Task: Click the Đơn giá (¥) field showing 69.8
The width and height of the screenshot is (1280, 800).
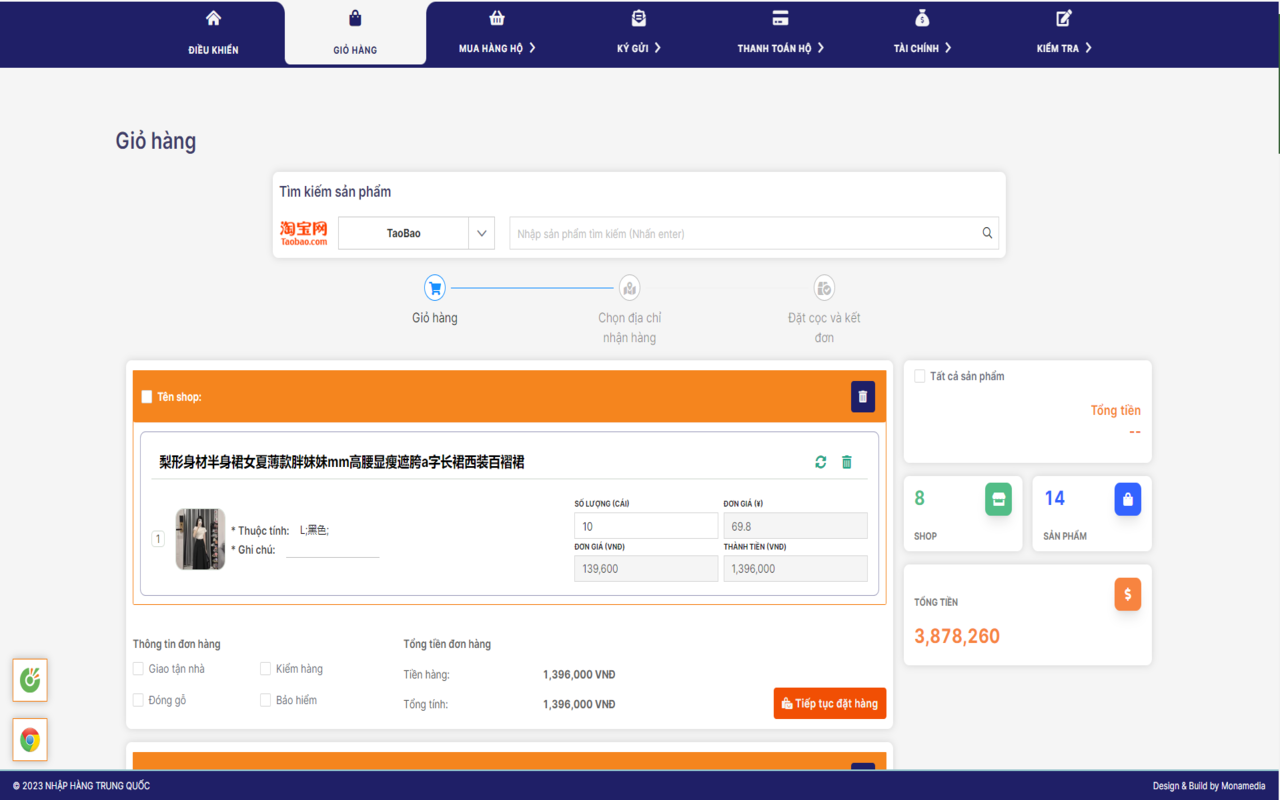Action: coord(795,526)
